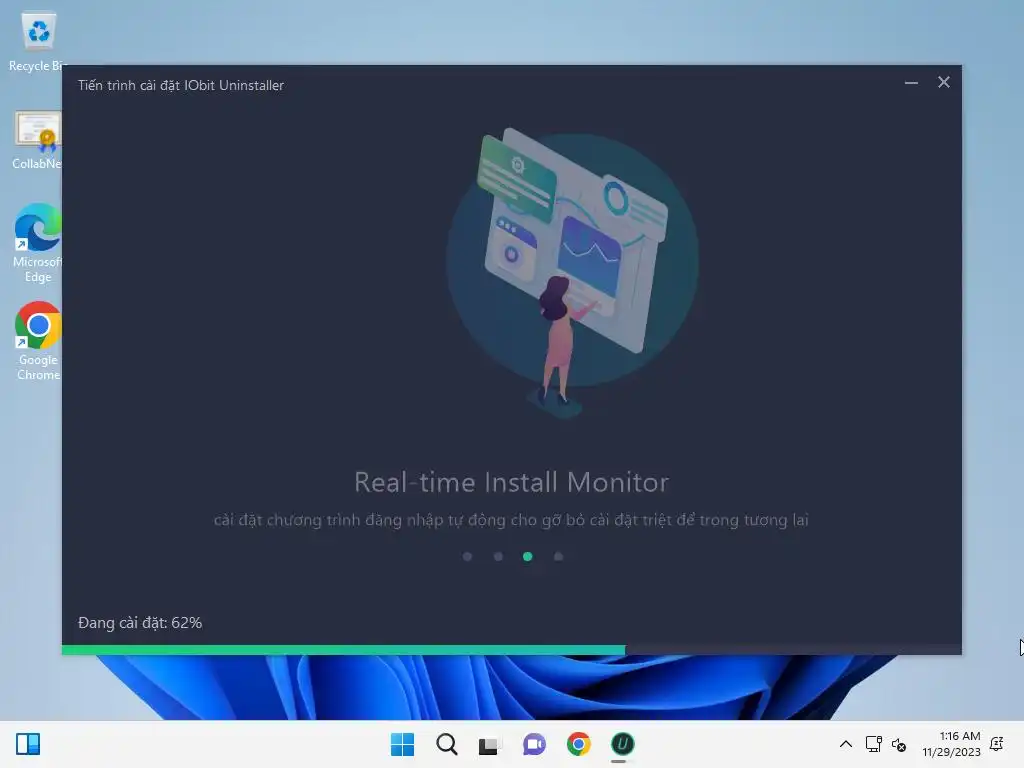Viewport: 1024px width, 768px height.
Task: Launch Google Chrome from the desktop
Action: coord(37,341)
